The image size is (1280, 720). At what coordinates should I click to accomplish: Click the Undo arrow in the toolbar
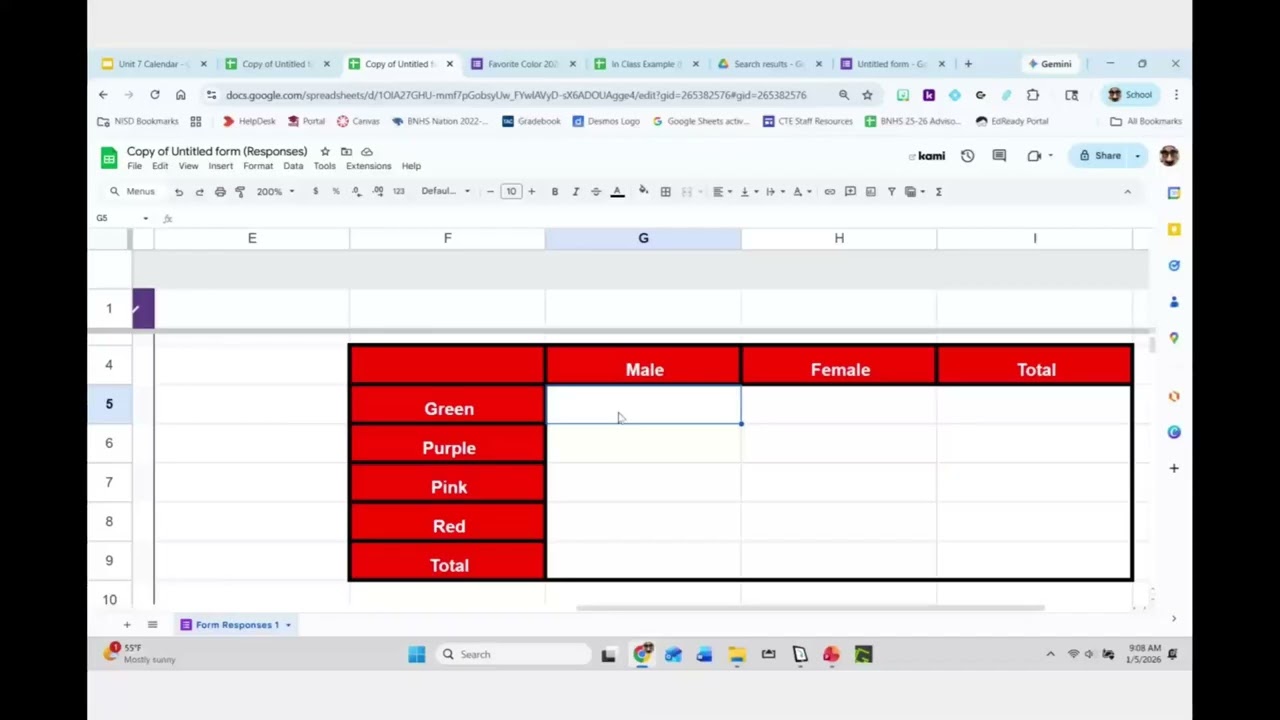coord(178,191)
